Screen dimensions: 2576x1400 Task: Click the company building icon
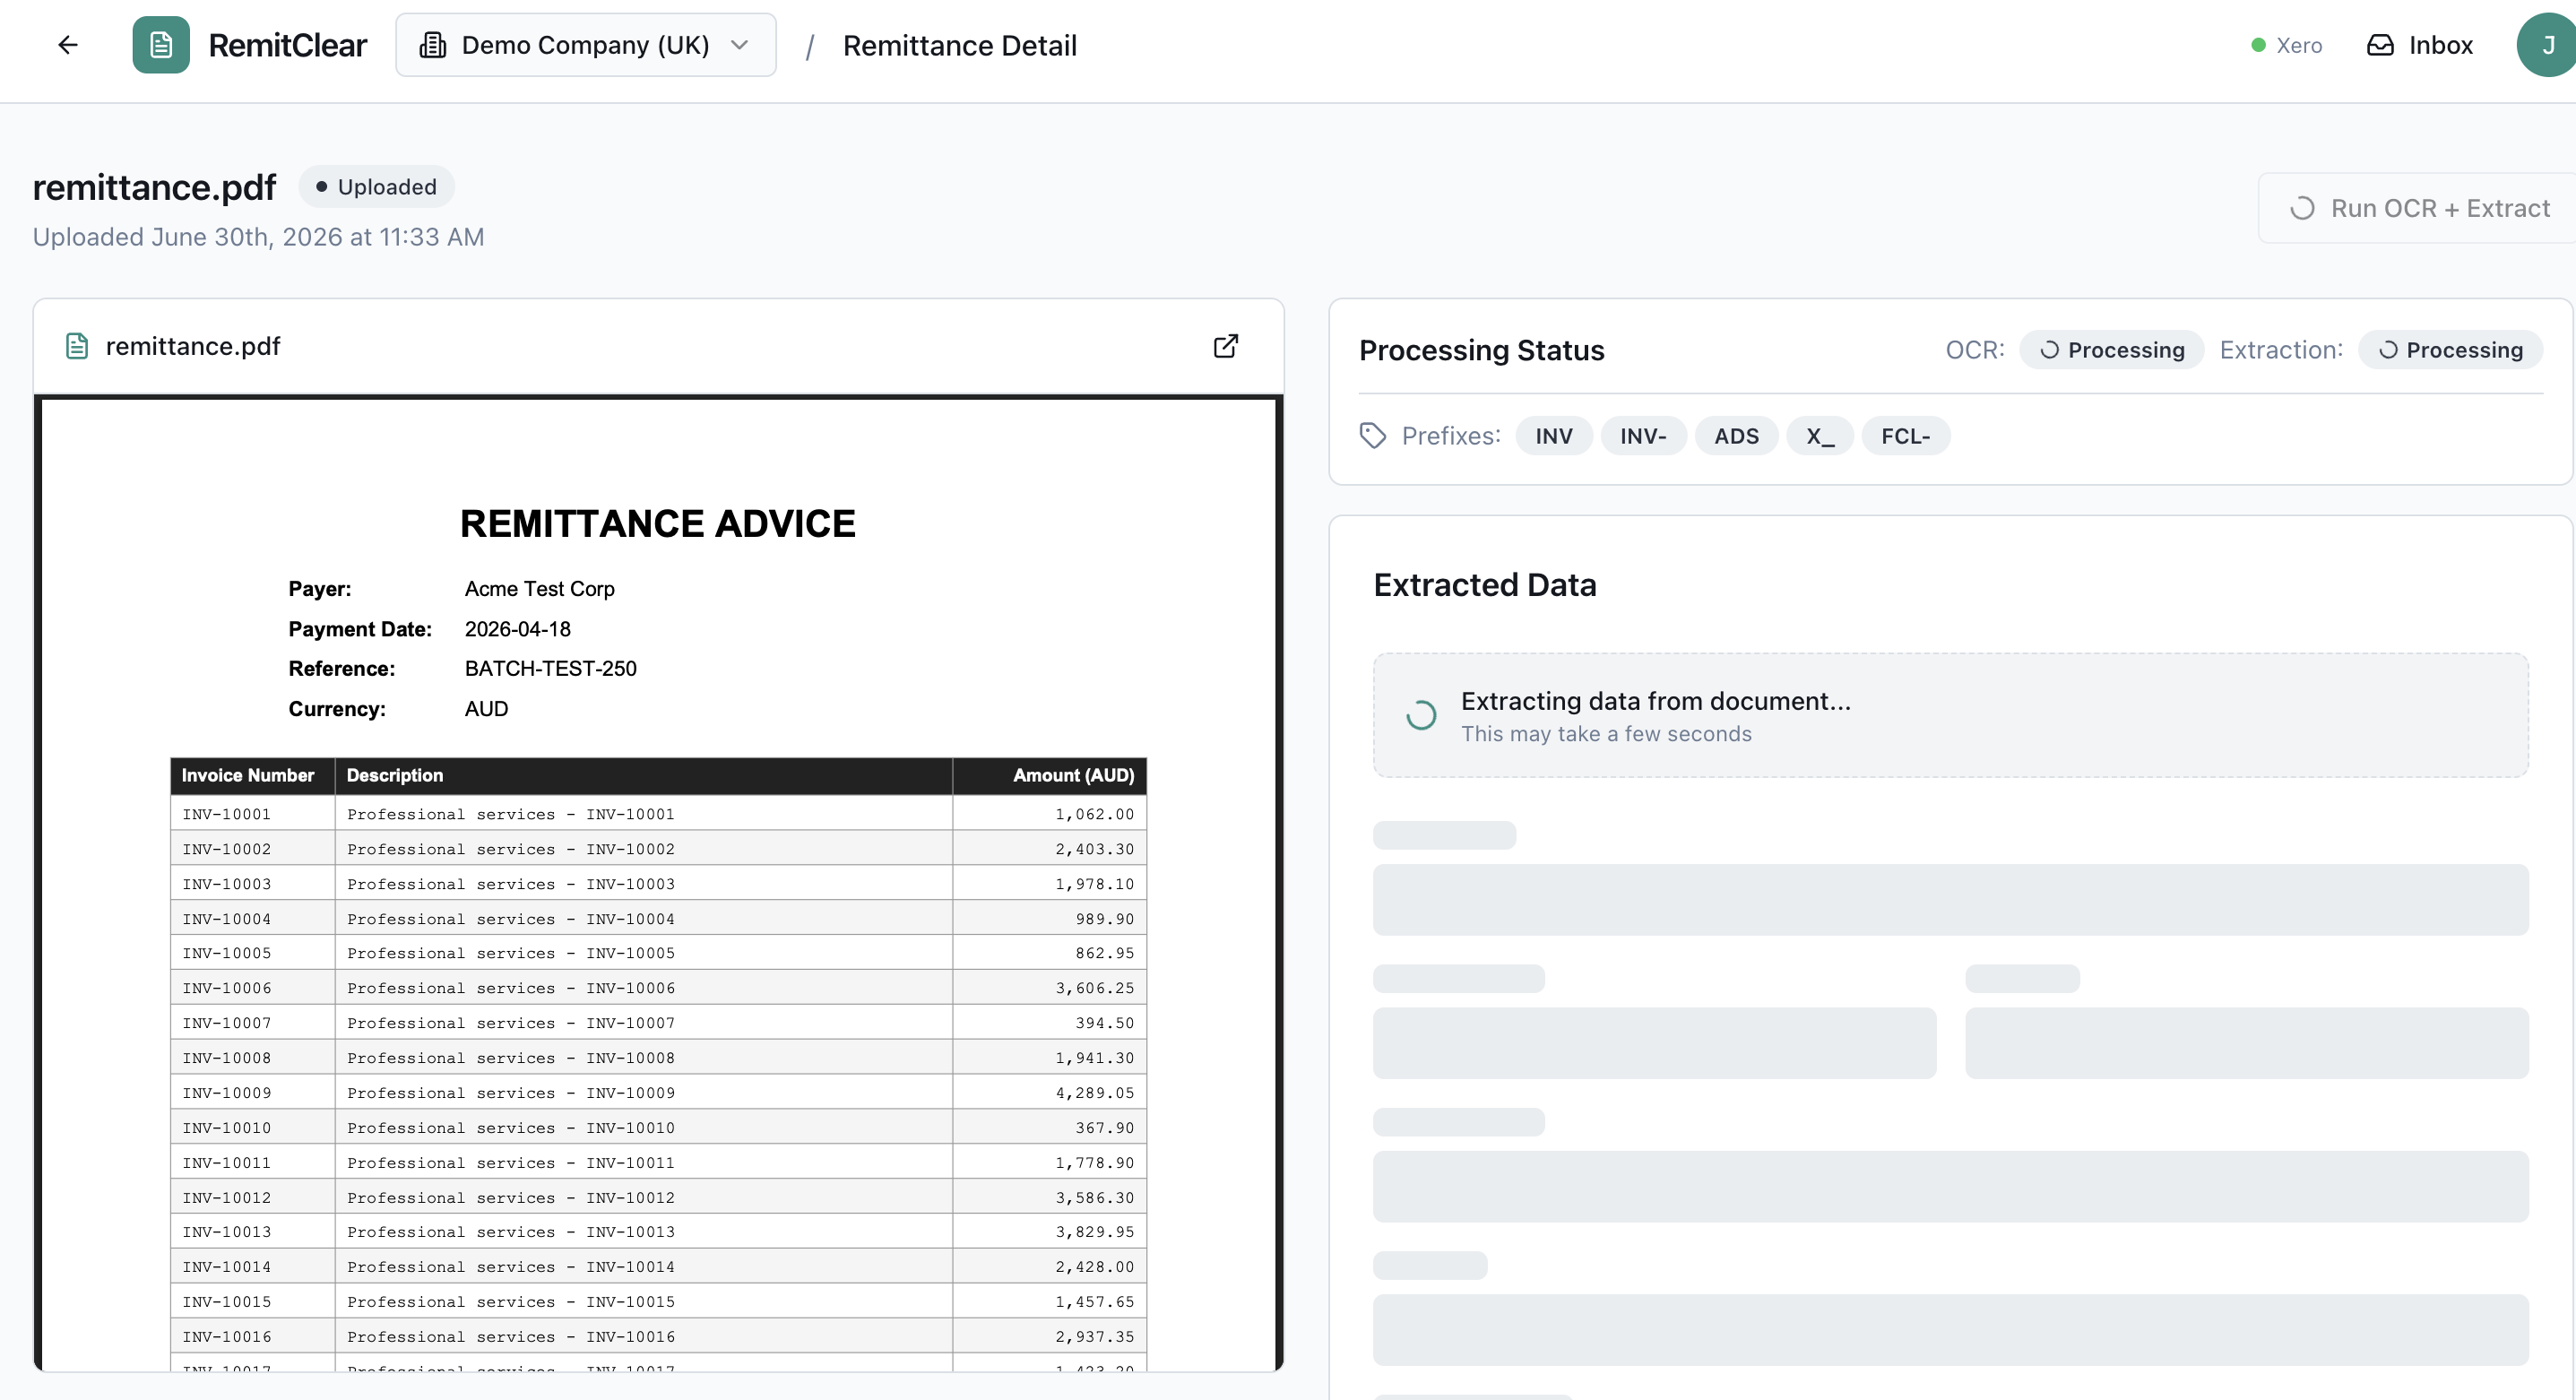(432, 45)
